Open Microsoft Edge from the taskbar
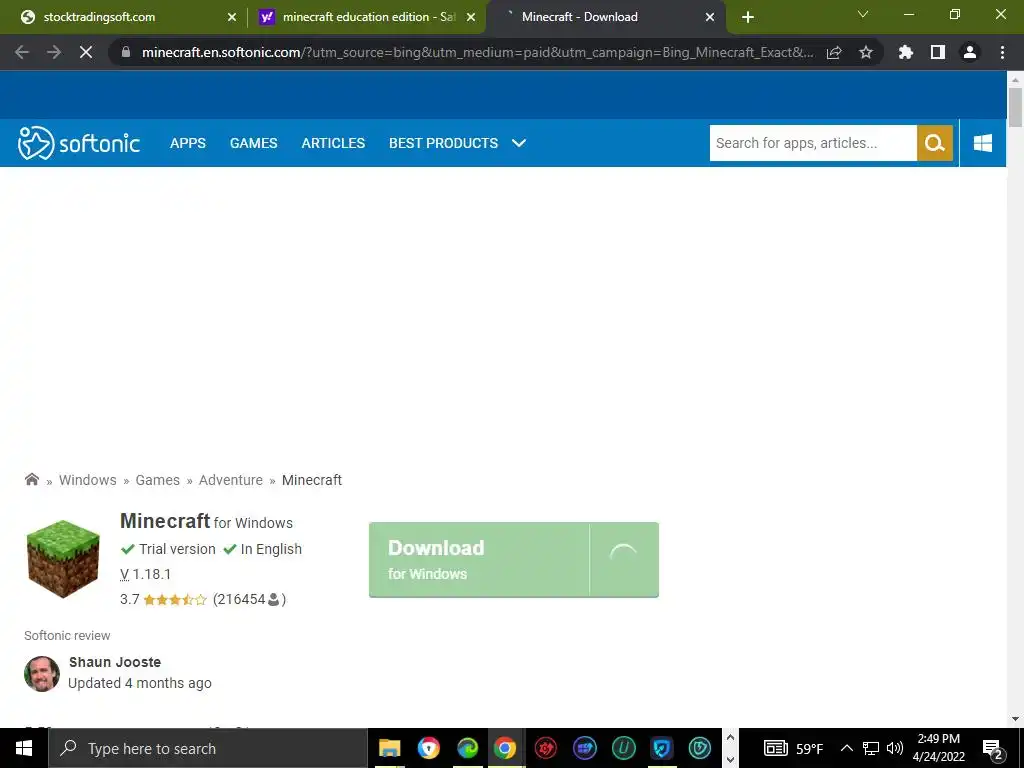 pyautogui.click(x=468, y=748)
